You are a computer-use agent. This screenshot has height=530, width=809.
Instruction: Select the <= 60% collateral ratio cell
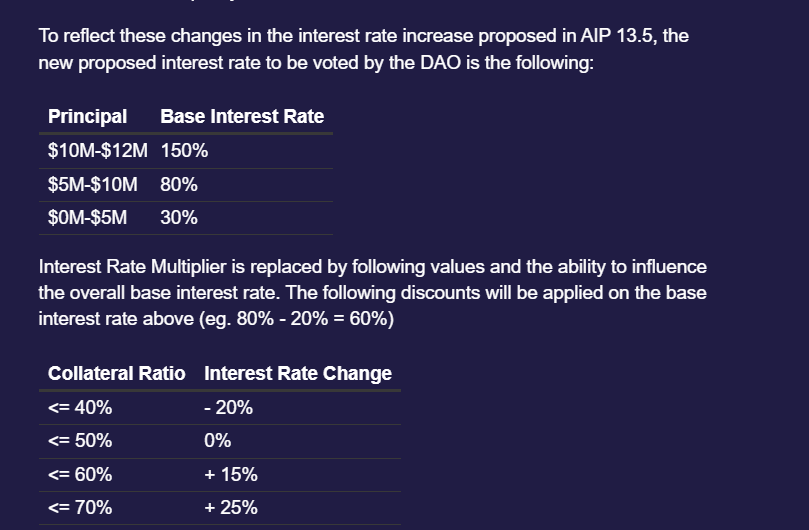pos(80,475)
